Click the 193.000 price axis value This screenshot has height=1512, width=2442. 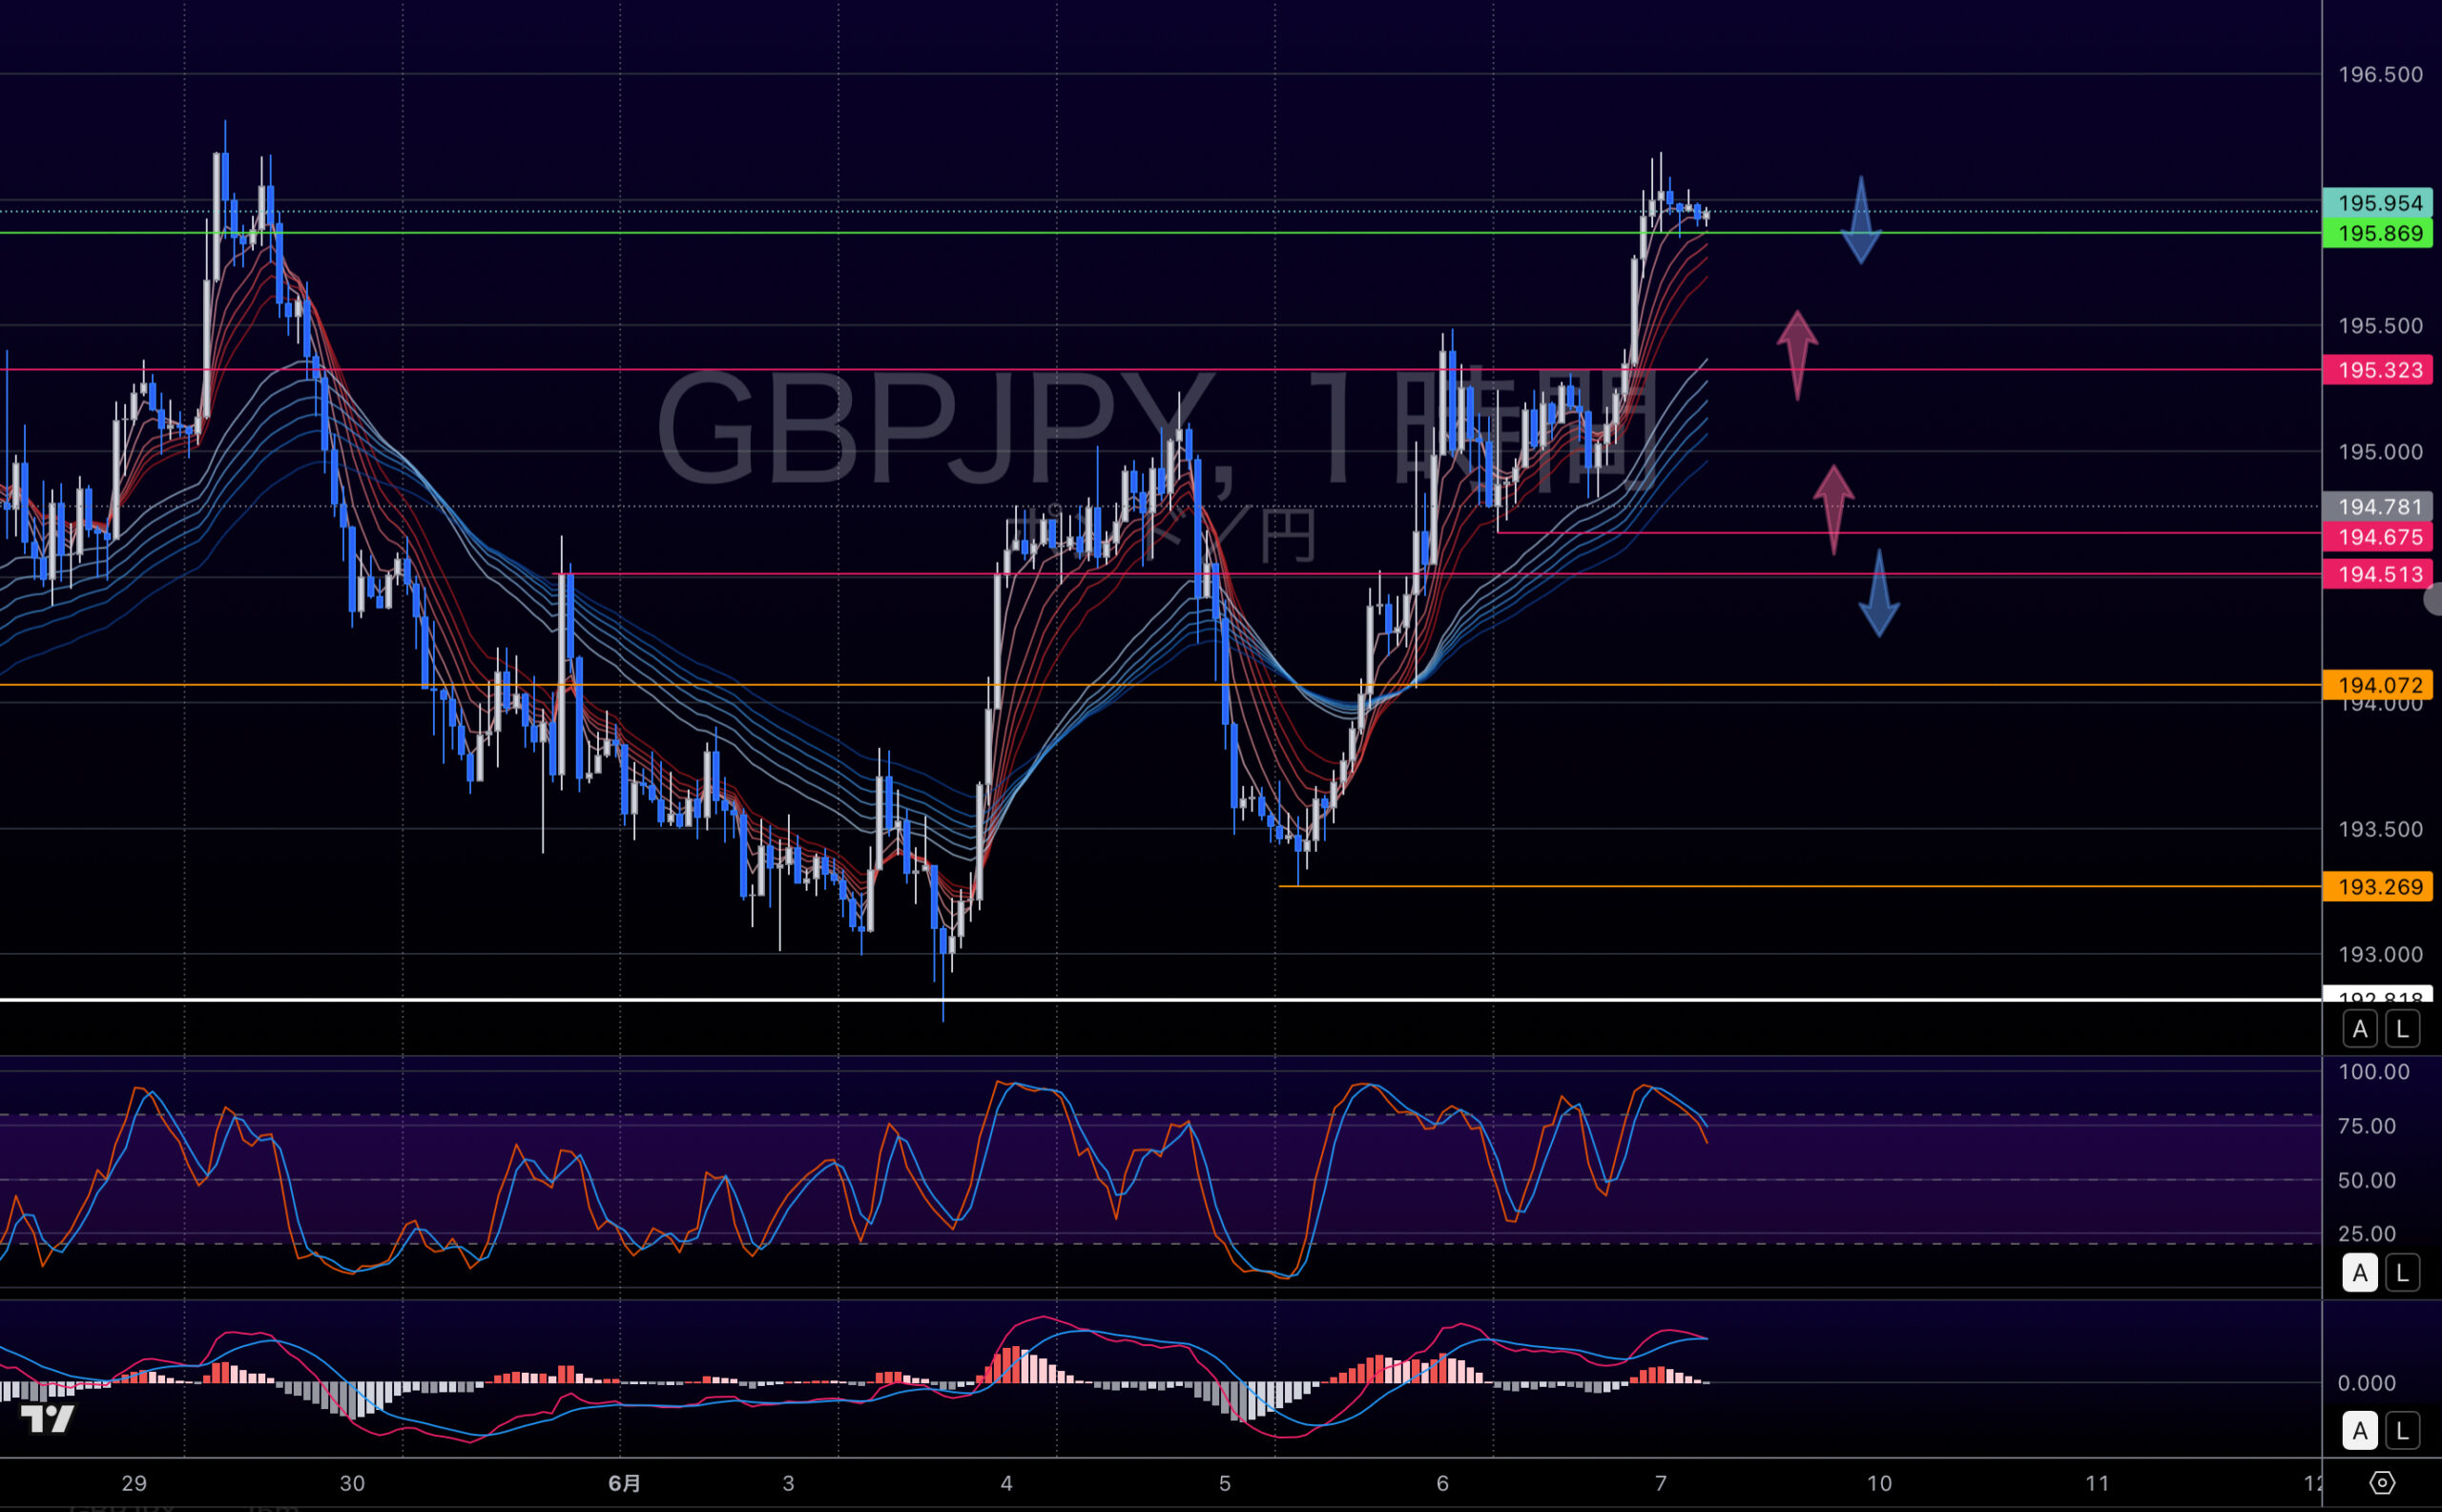pyautogui.click(x=2381, y=954)
